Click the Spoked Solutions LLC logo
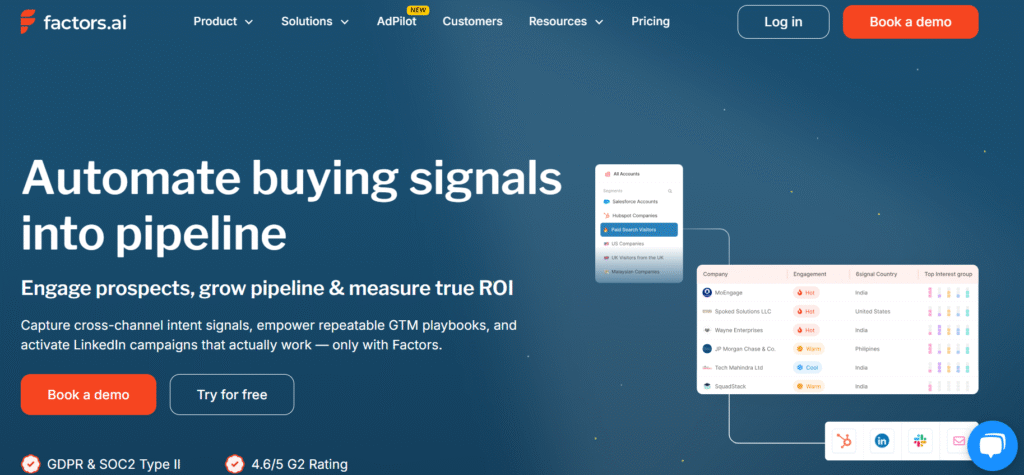Viewport: 1024px width, 475px height. coord(707,312)
